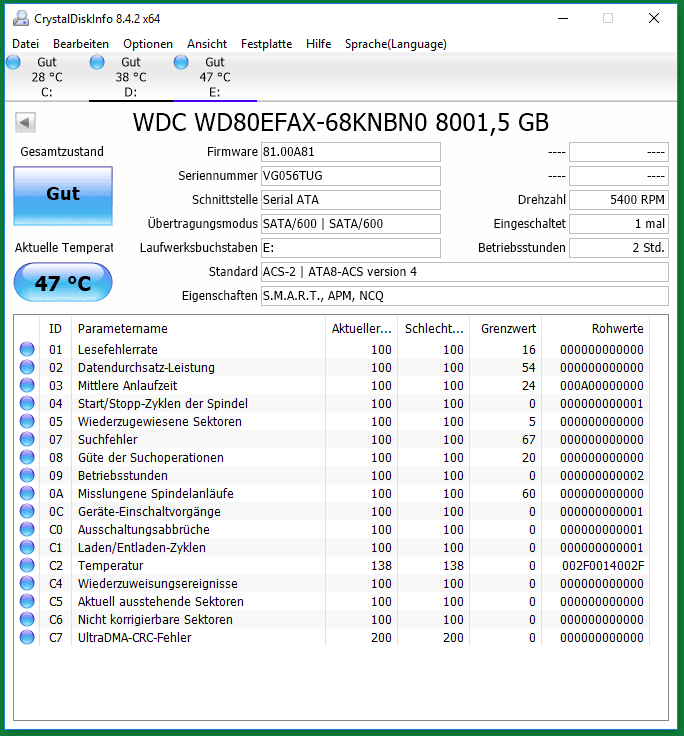Click status orb for Wiederzugewiesene Sektoren row

(27, 421)
